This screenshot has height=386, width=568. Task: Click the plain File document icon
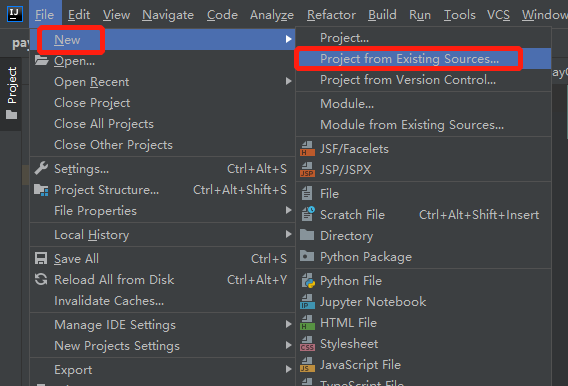pyautogui.click(x=307, y=193)
